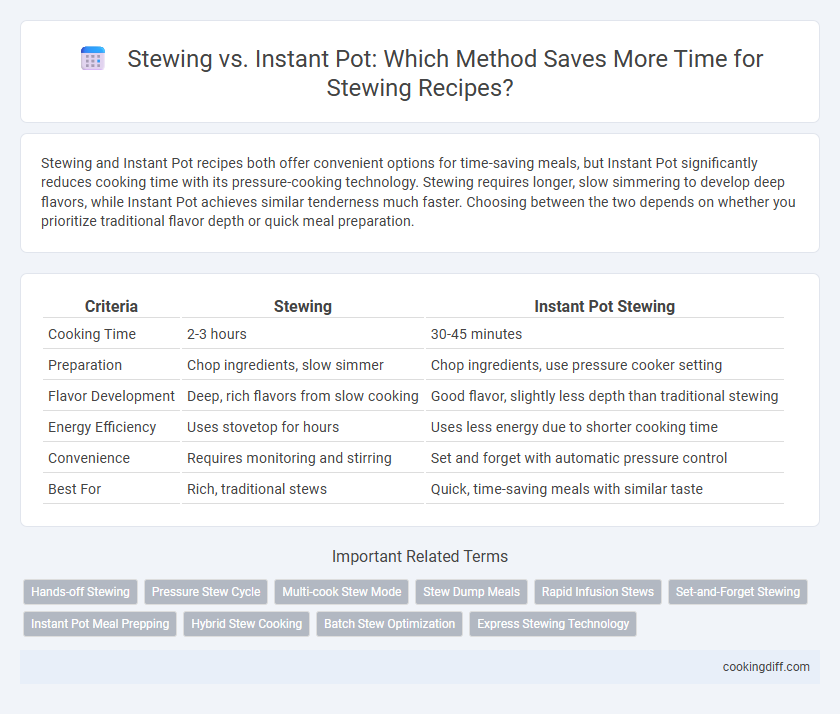840x714 pixels.
Task: Click 'Good flavor, slightly less depth' cell
Action: (x=604, y=396)
